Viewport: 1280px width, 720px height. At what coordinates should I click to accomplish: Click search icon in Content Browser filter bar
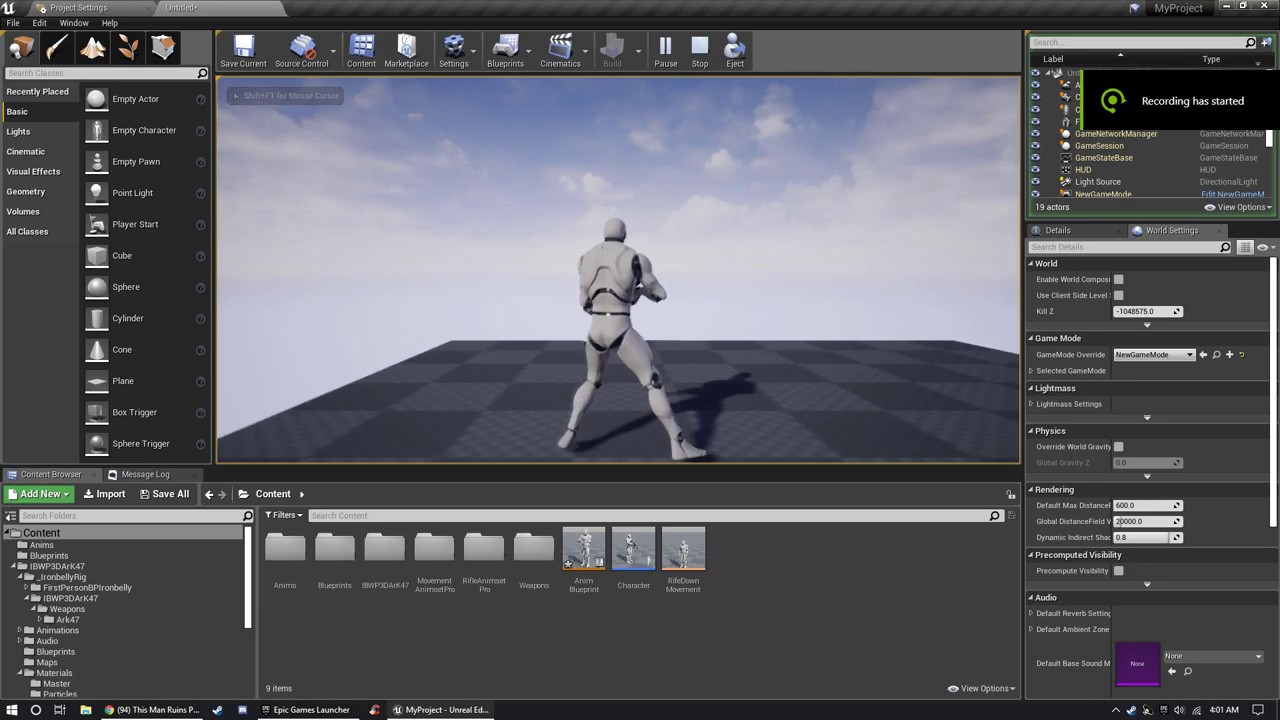click(994, 516)
